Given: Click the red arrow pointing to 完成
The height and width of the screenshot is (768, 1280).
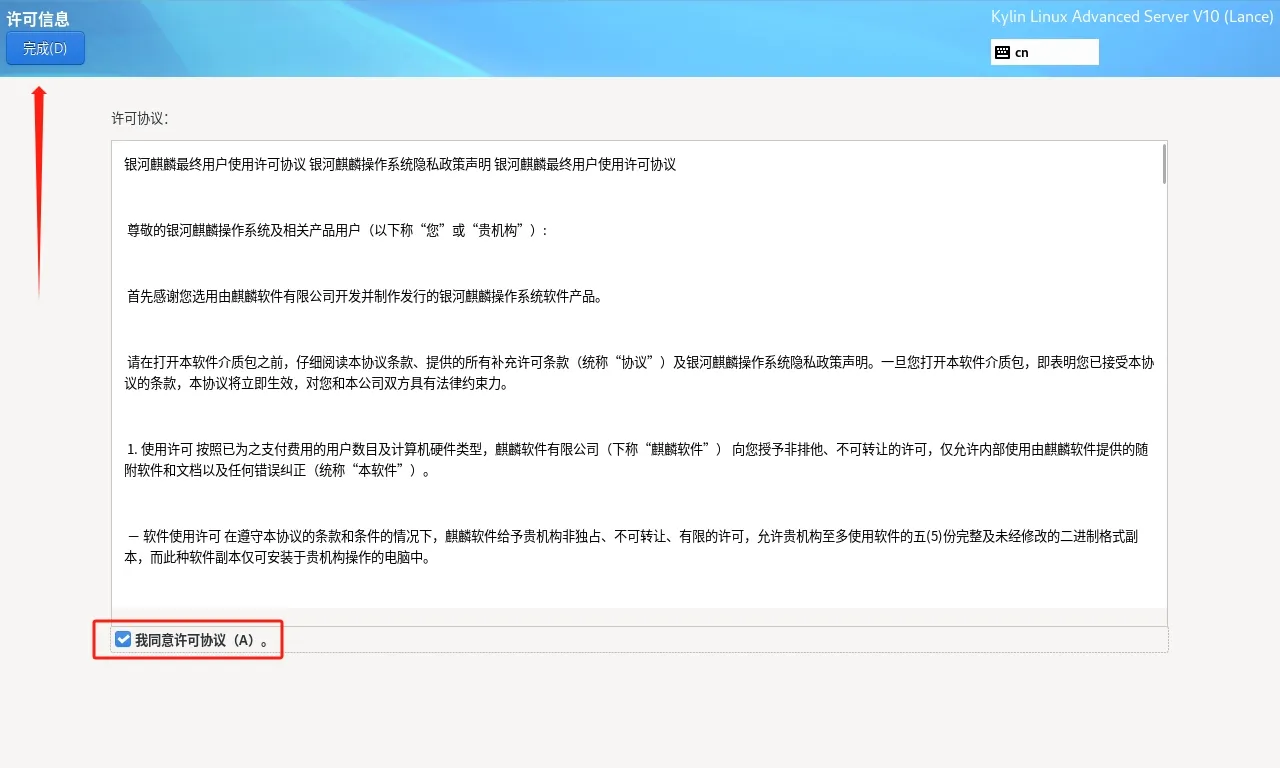Looking at the screenshot, I should pos(39,190).
